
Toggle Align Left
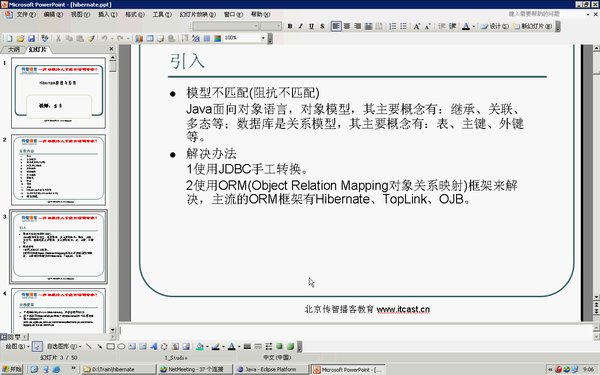point(336,26)
